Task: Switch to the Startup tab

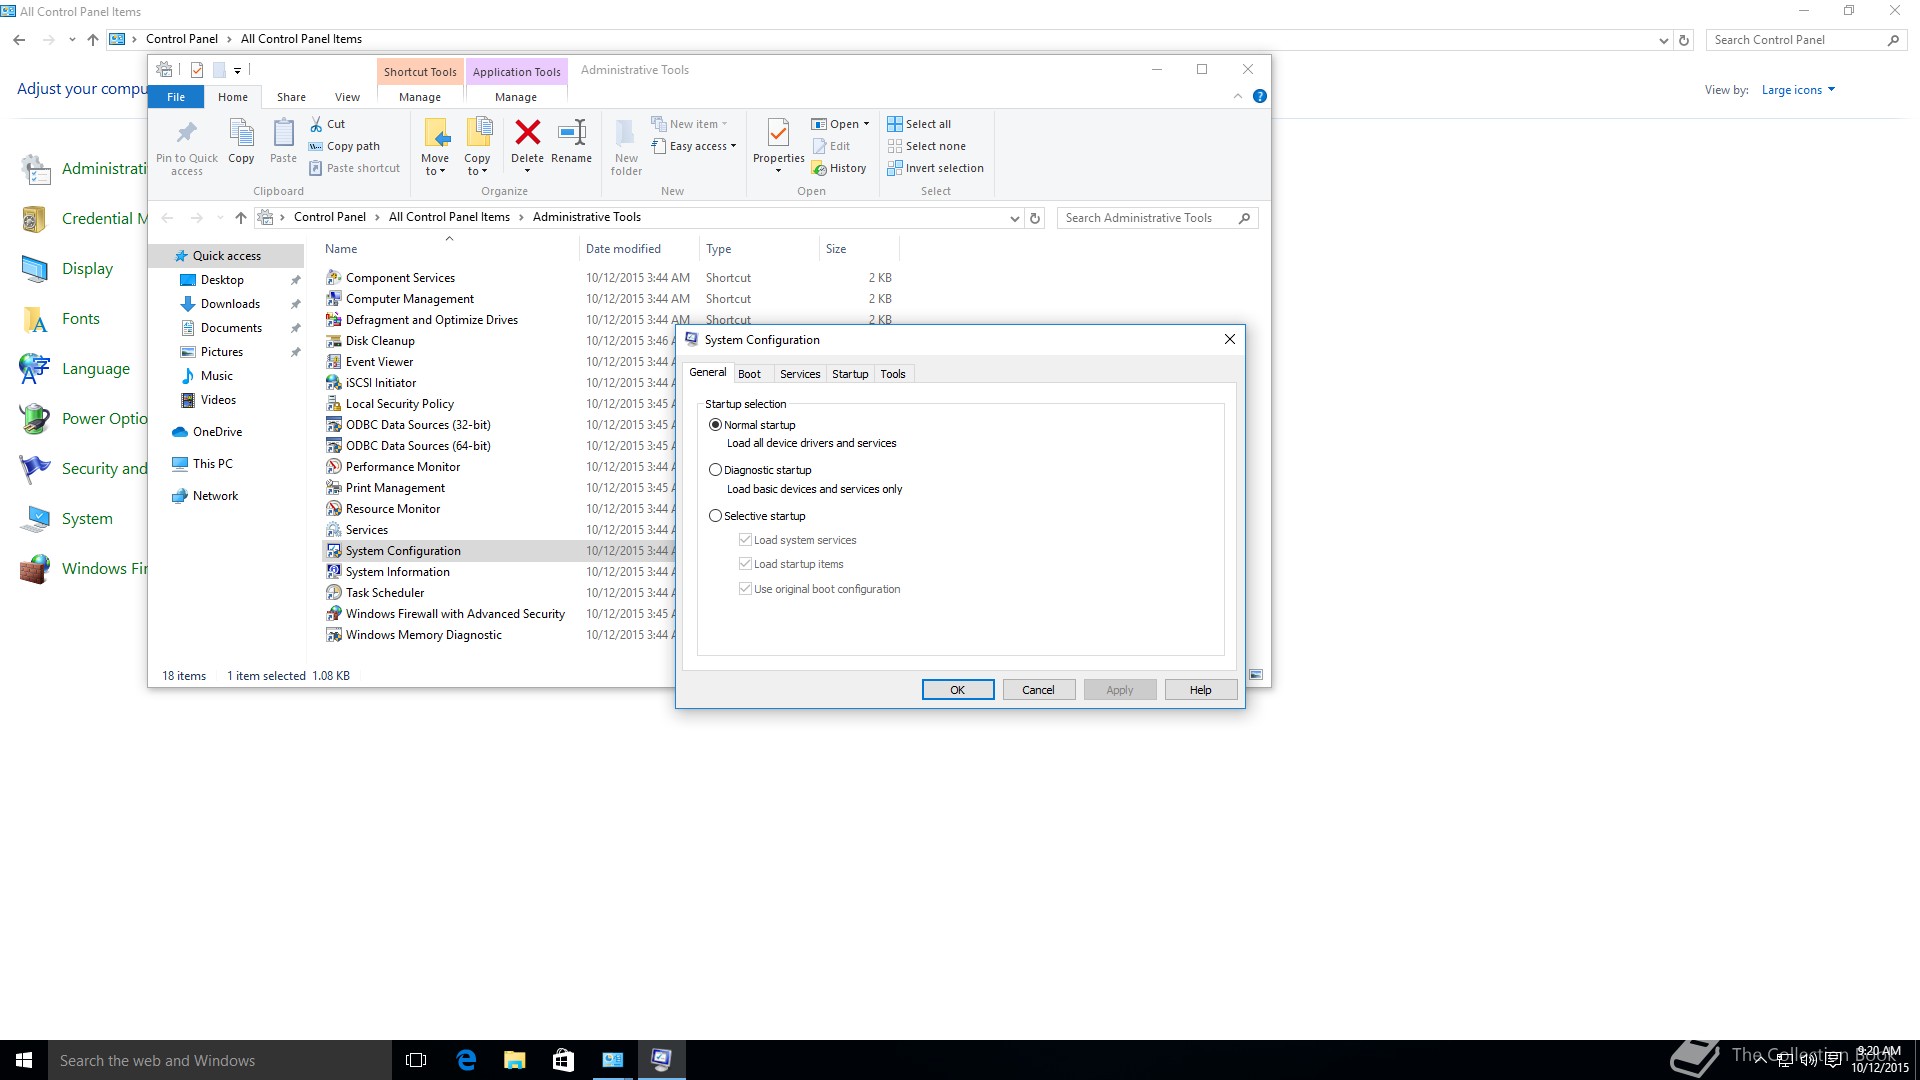Action: click(850, 374)
